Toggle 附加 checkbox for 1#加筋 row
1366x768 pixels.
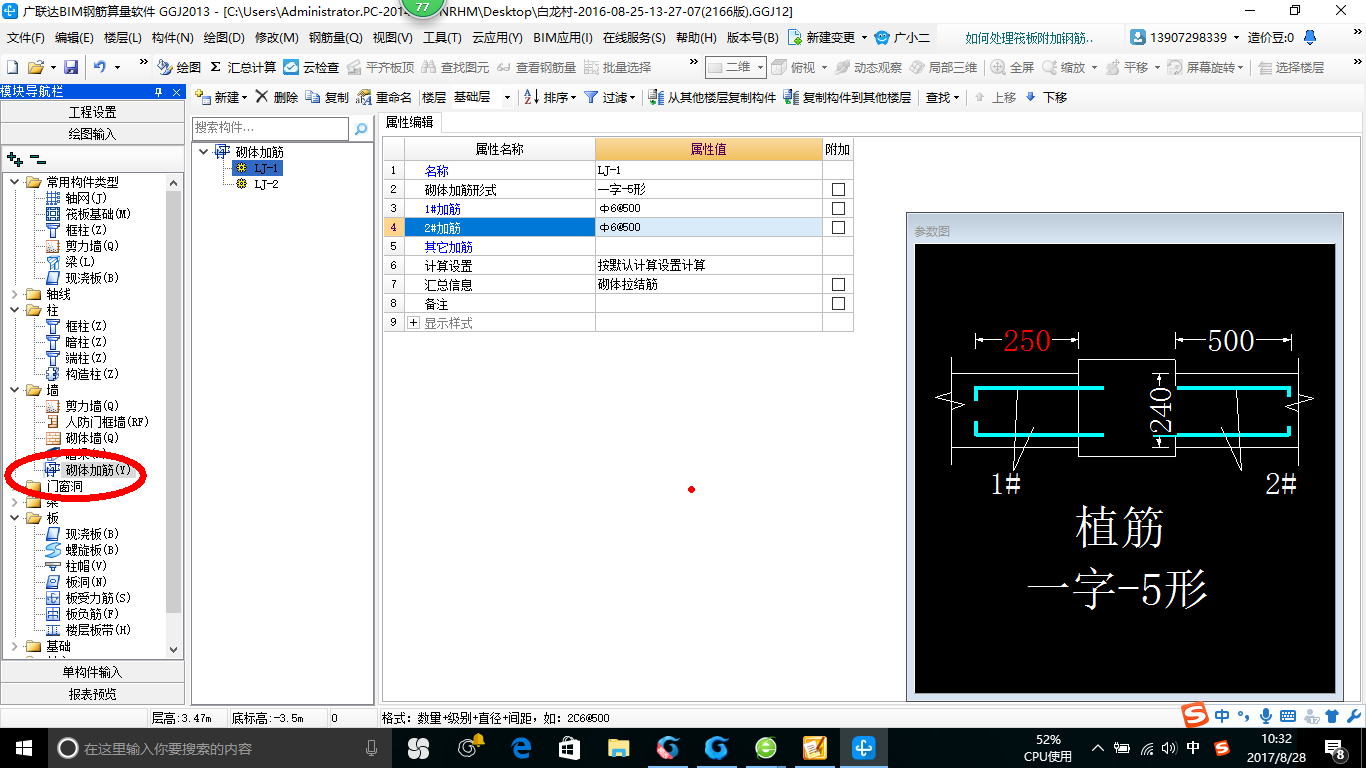pos(838,209)
